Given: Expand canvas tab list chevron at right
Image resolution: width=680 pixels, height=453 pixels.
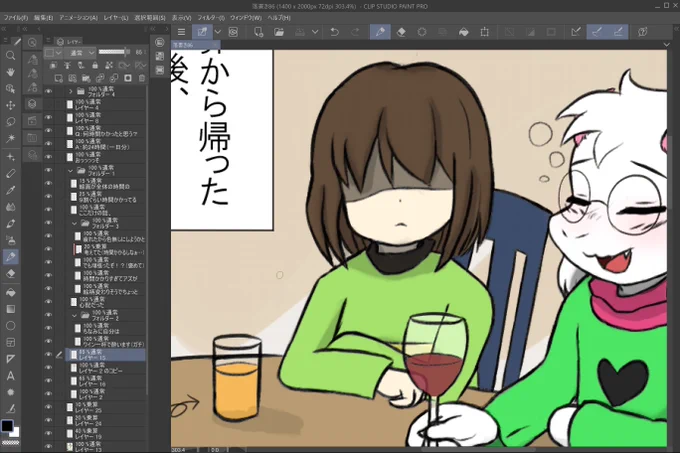Looking at the screenshot, I should point(667,45).
